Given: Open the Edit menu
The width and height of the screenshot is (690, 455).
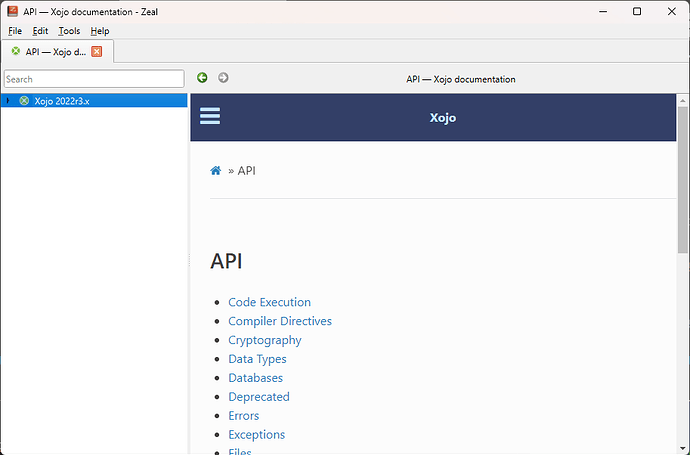Looking at the screenshot, I should pos(40,31).
